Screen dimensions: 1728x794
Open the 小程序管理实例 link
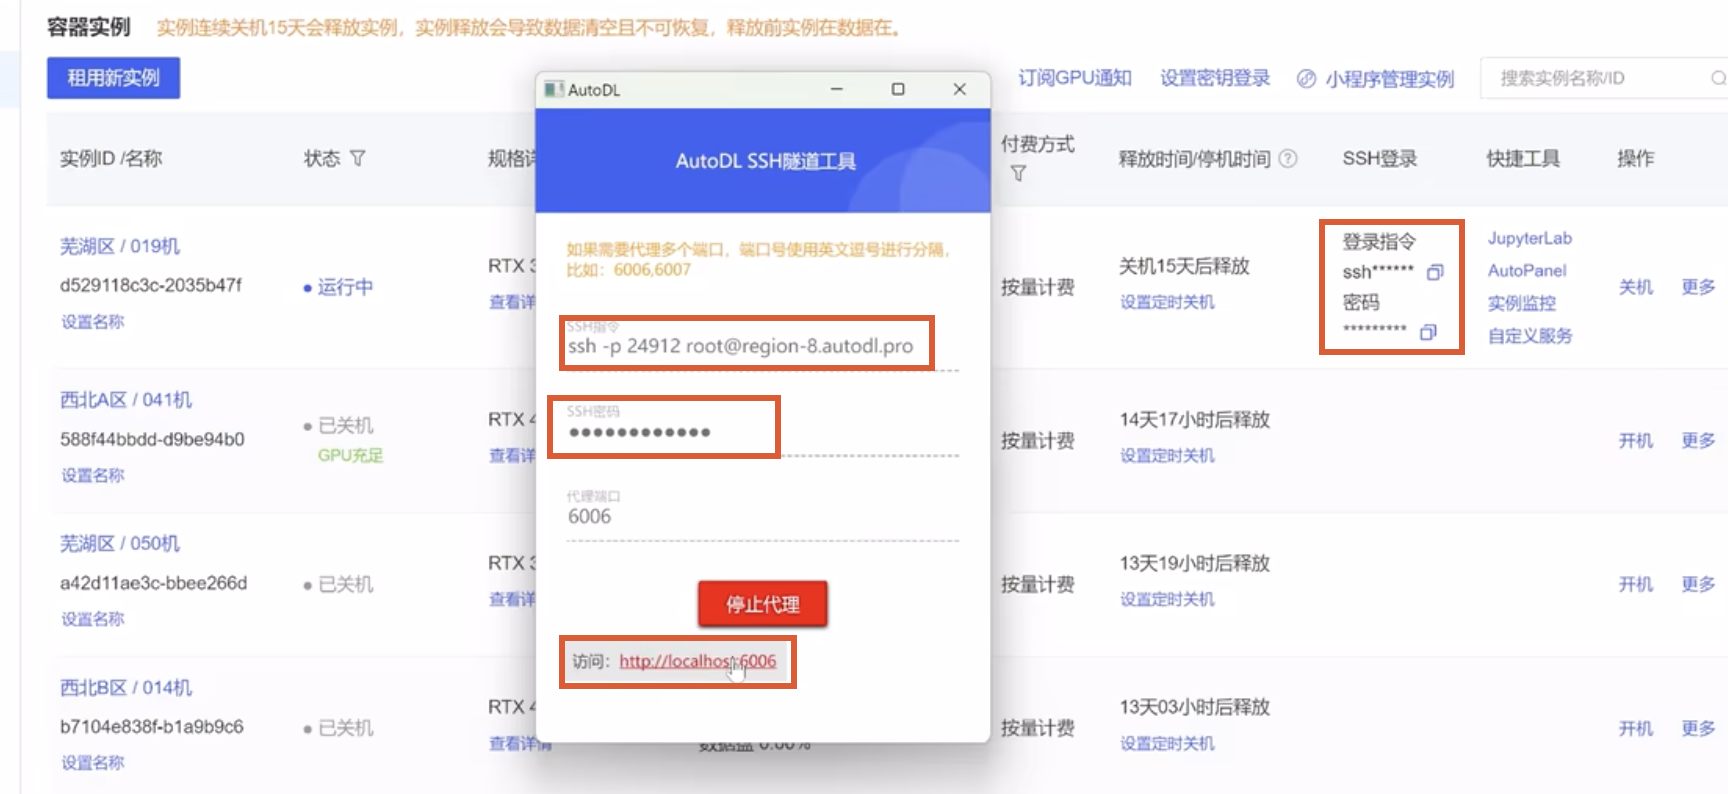1375,79
